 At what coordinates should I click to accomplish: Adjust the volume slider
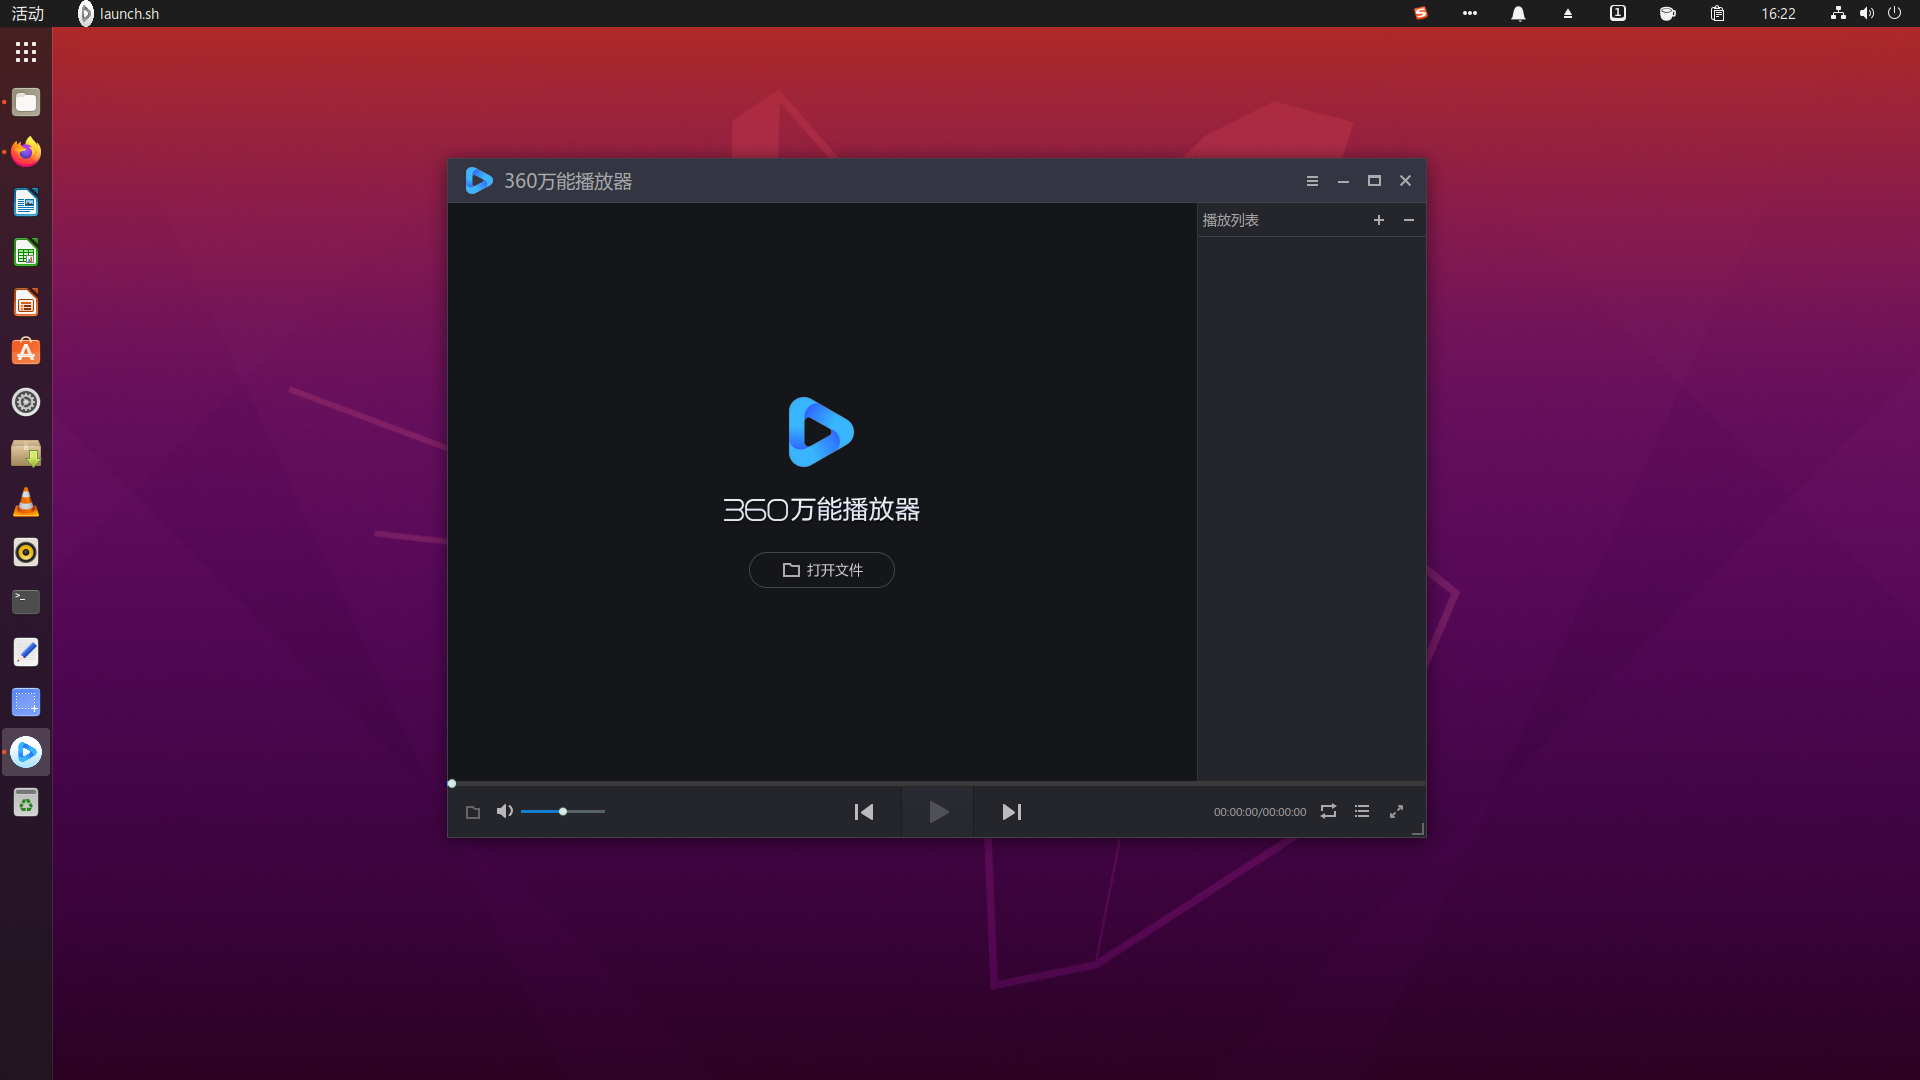(x=563, y=811)
